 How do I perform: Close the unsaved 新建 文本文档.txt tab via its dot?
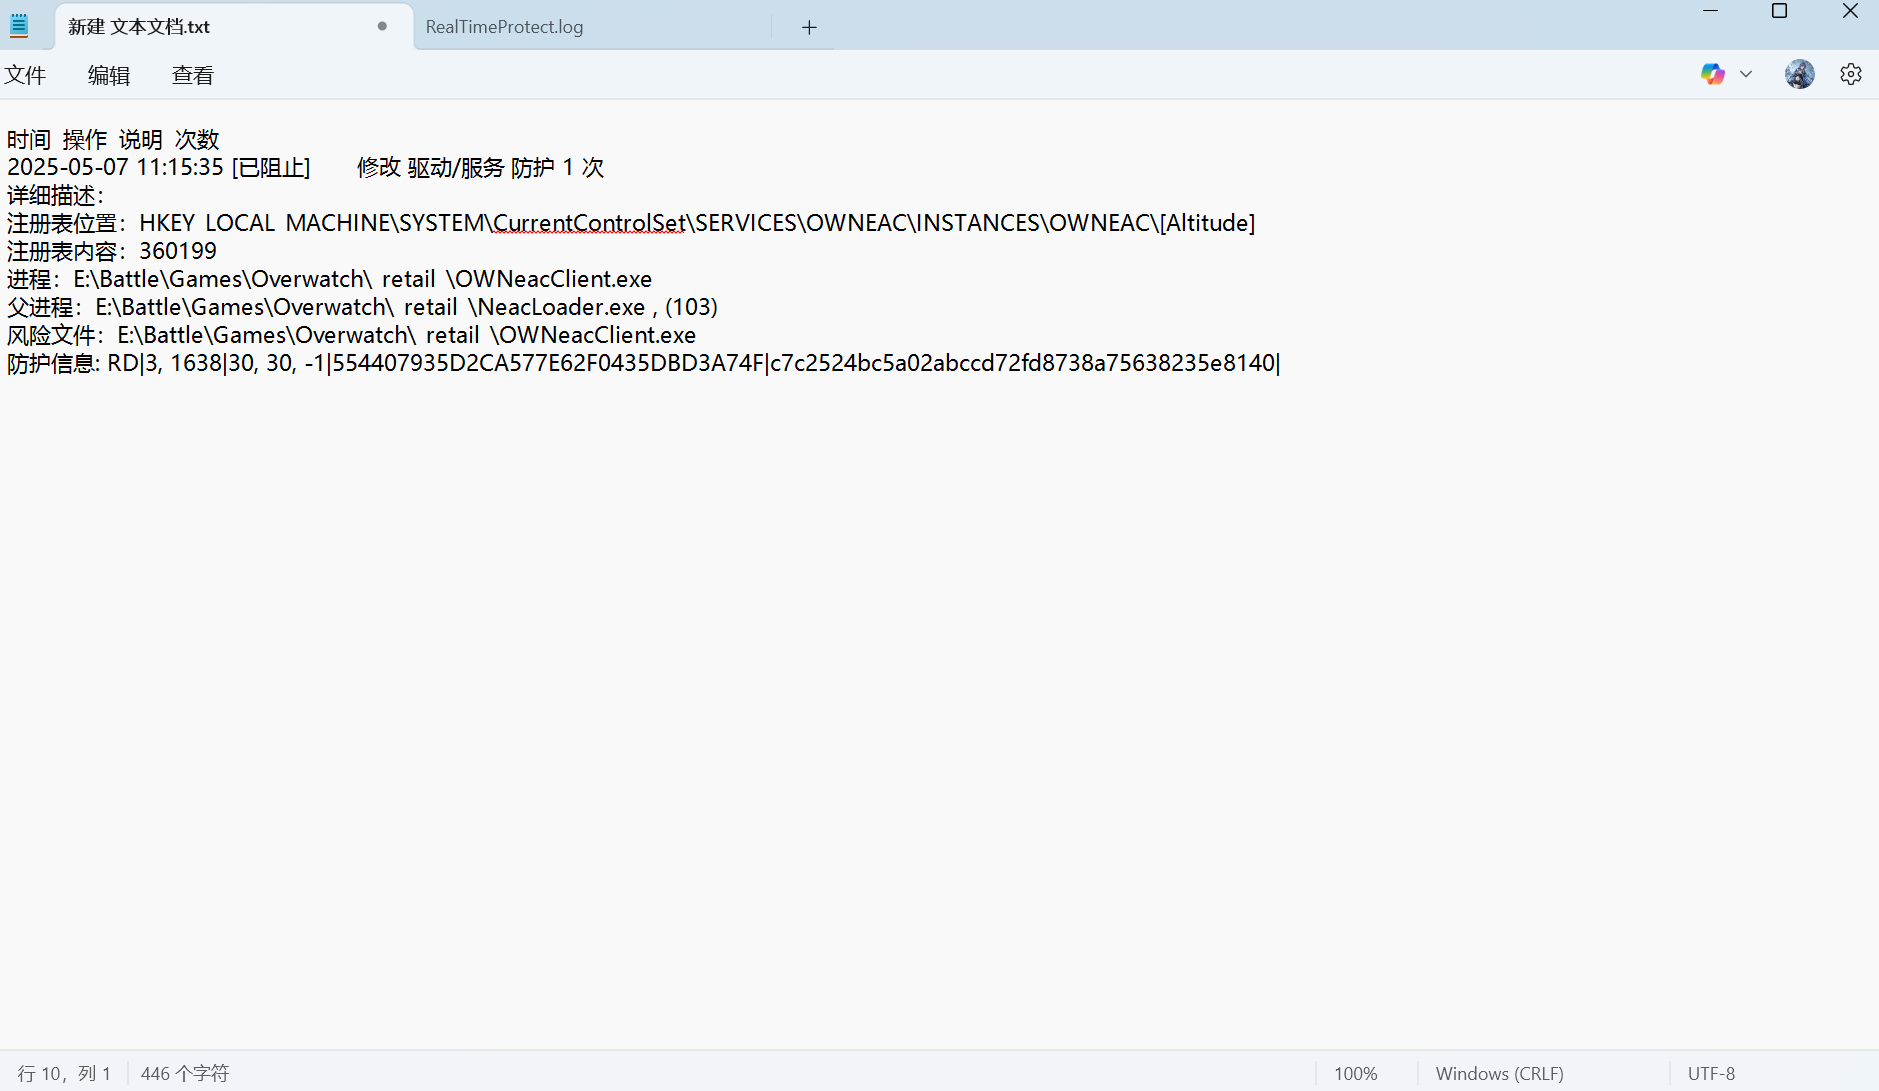[382, 26]
